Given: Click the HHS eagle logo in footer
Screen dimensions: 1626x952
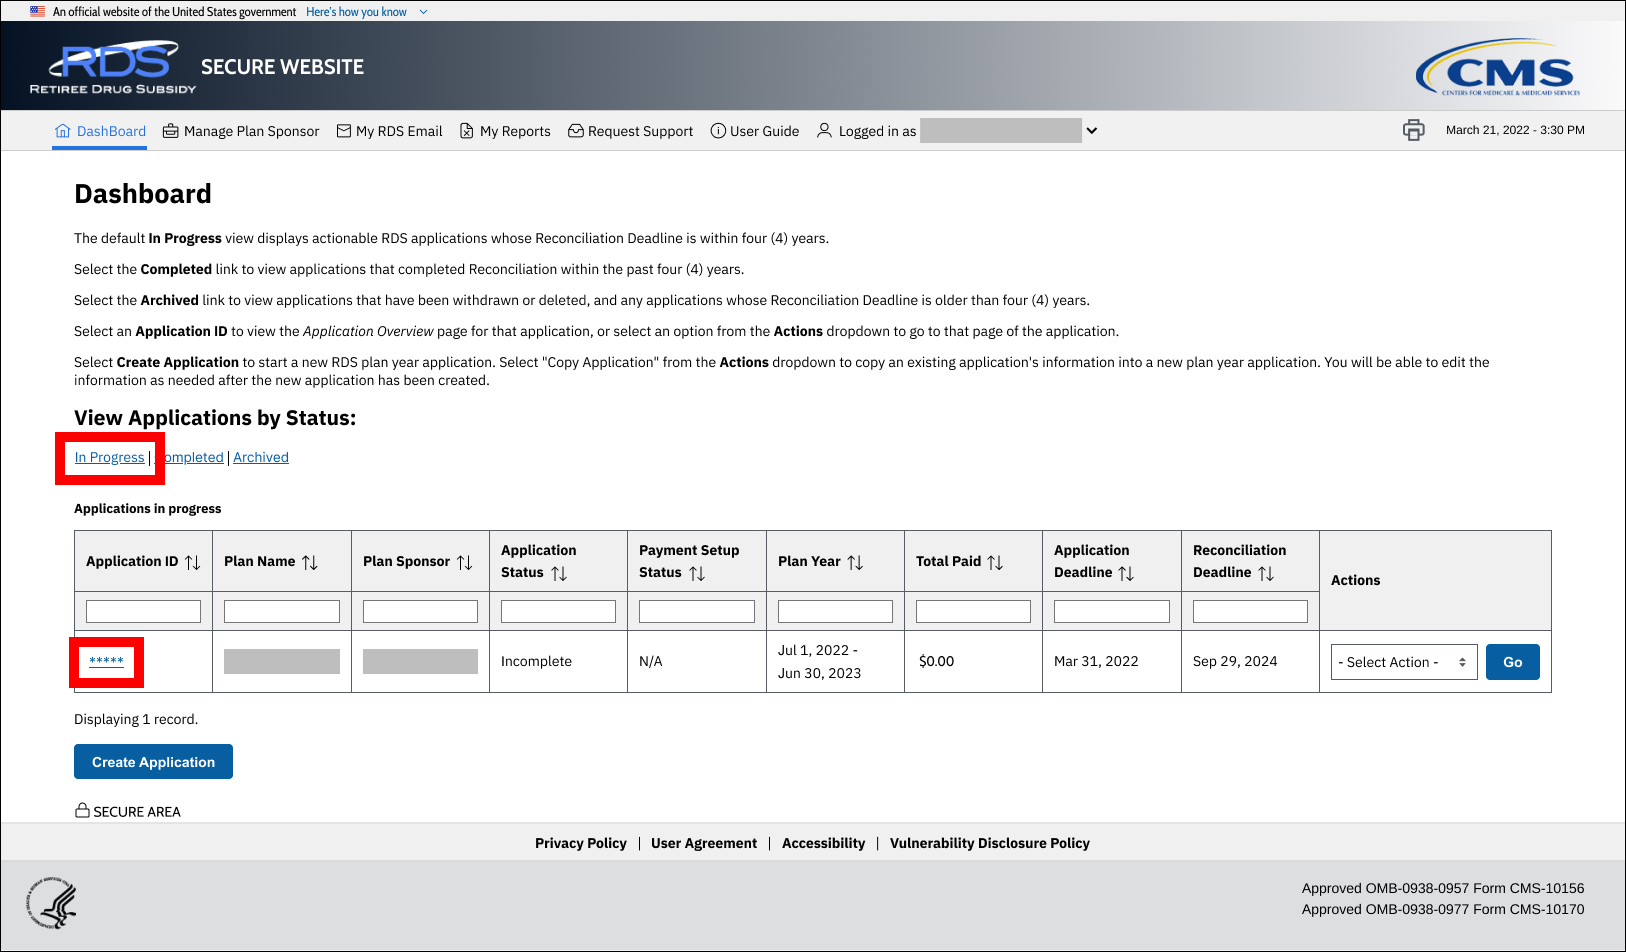Looking at the screenshot, I should click(x=53, y=903).
